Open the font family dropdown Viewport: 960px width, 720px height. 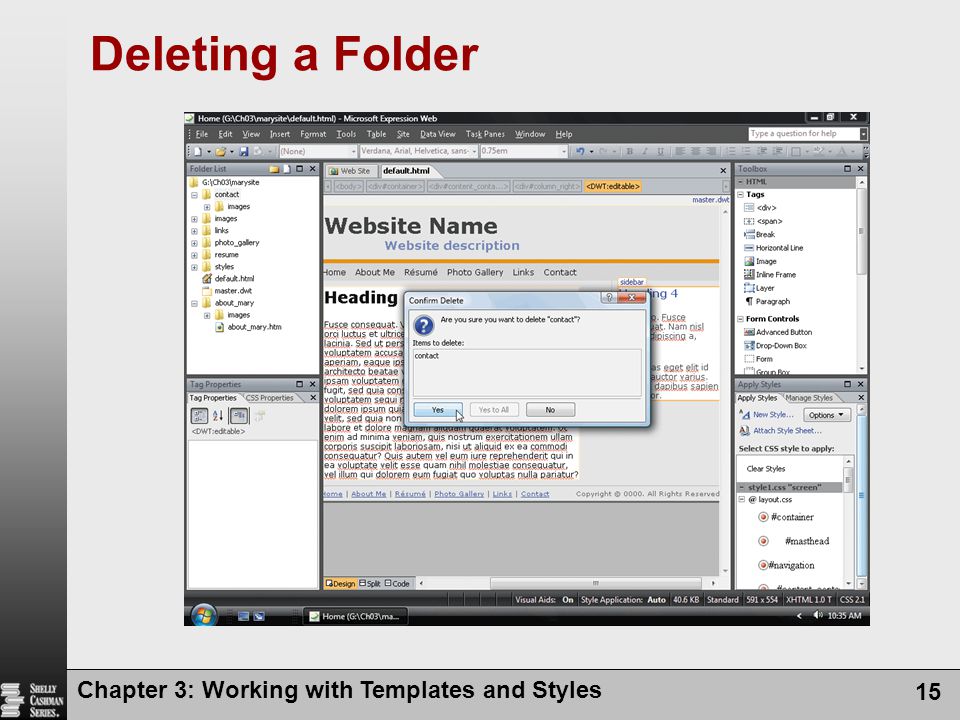tap(474, 151)
